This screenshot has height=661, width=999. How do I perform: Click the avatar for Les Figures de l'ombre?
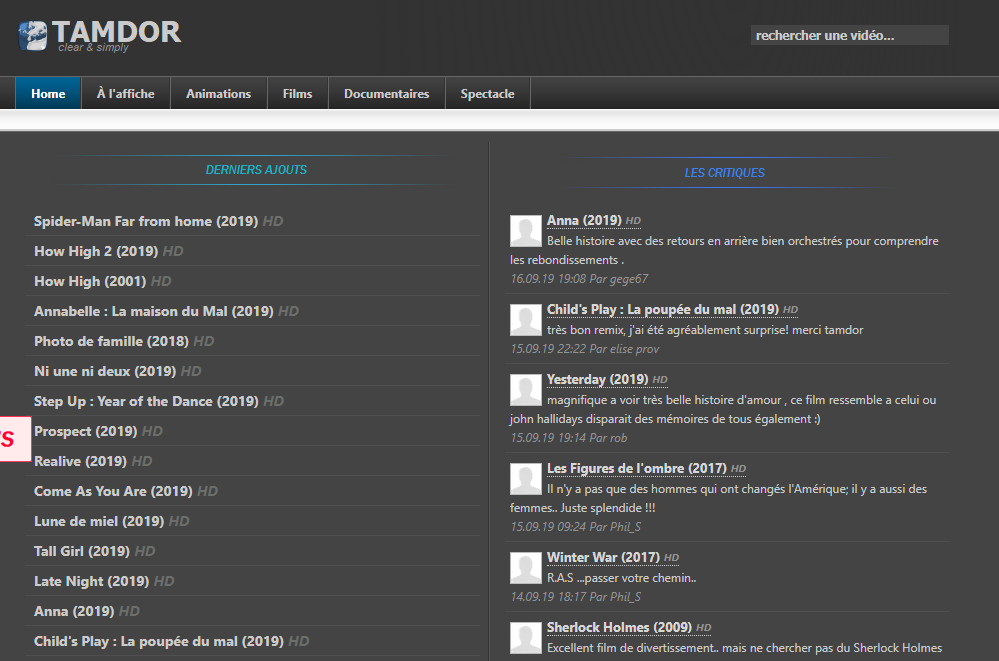tap(526, 479)
